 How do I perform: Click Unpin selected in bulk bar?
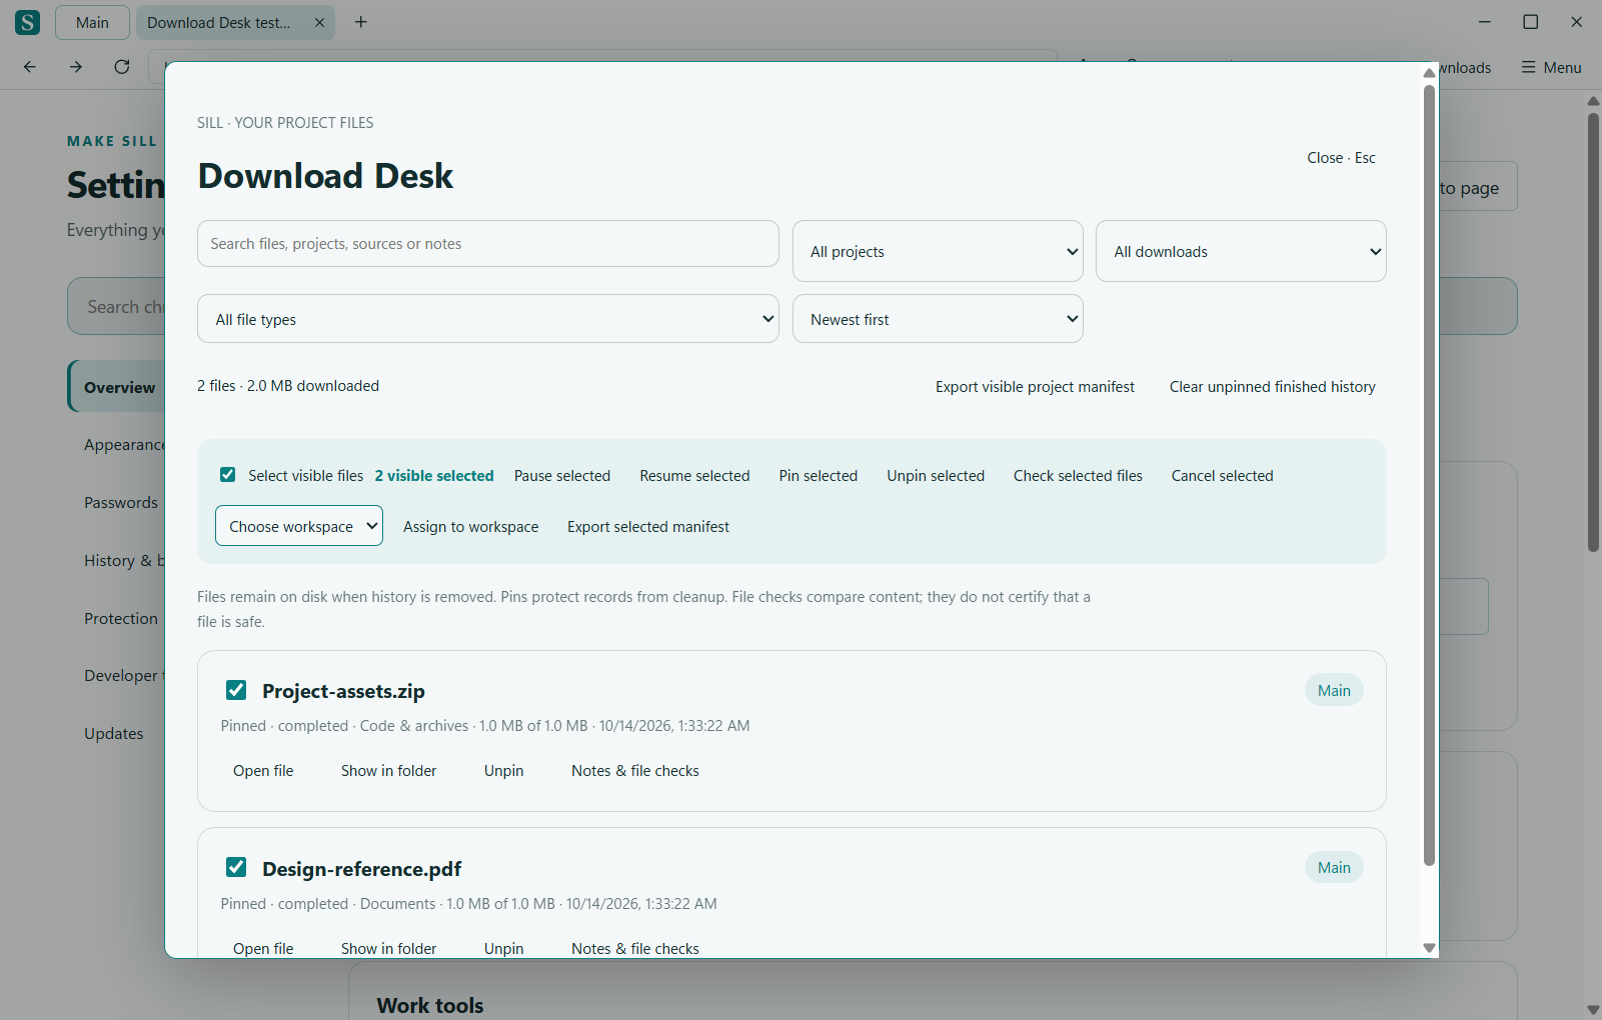point(936,476)
